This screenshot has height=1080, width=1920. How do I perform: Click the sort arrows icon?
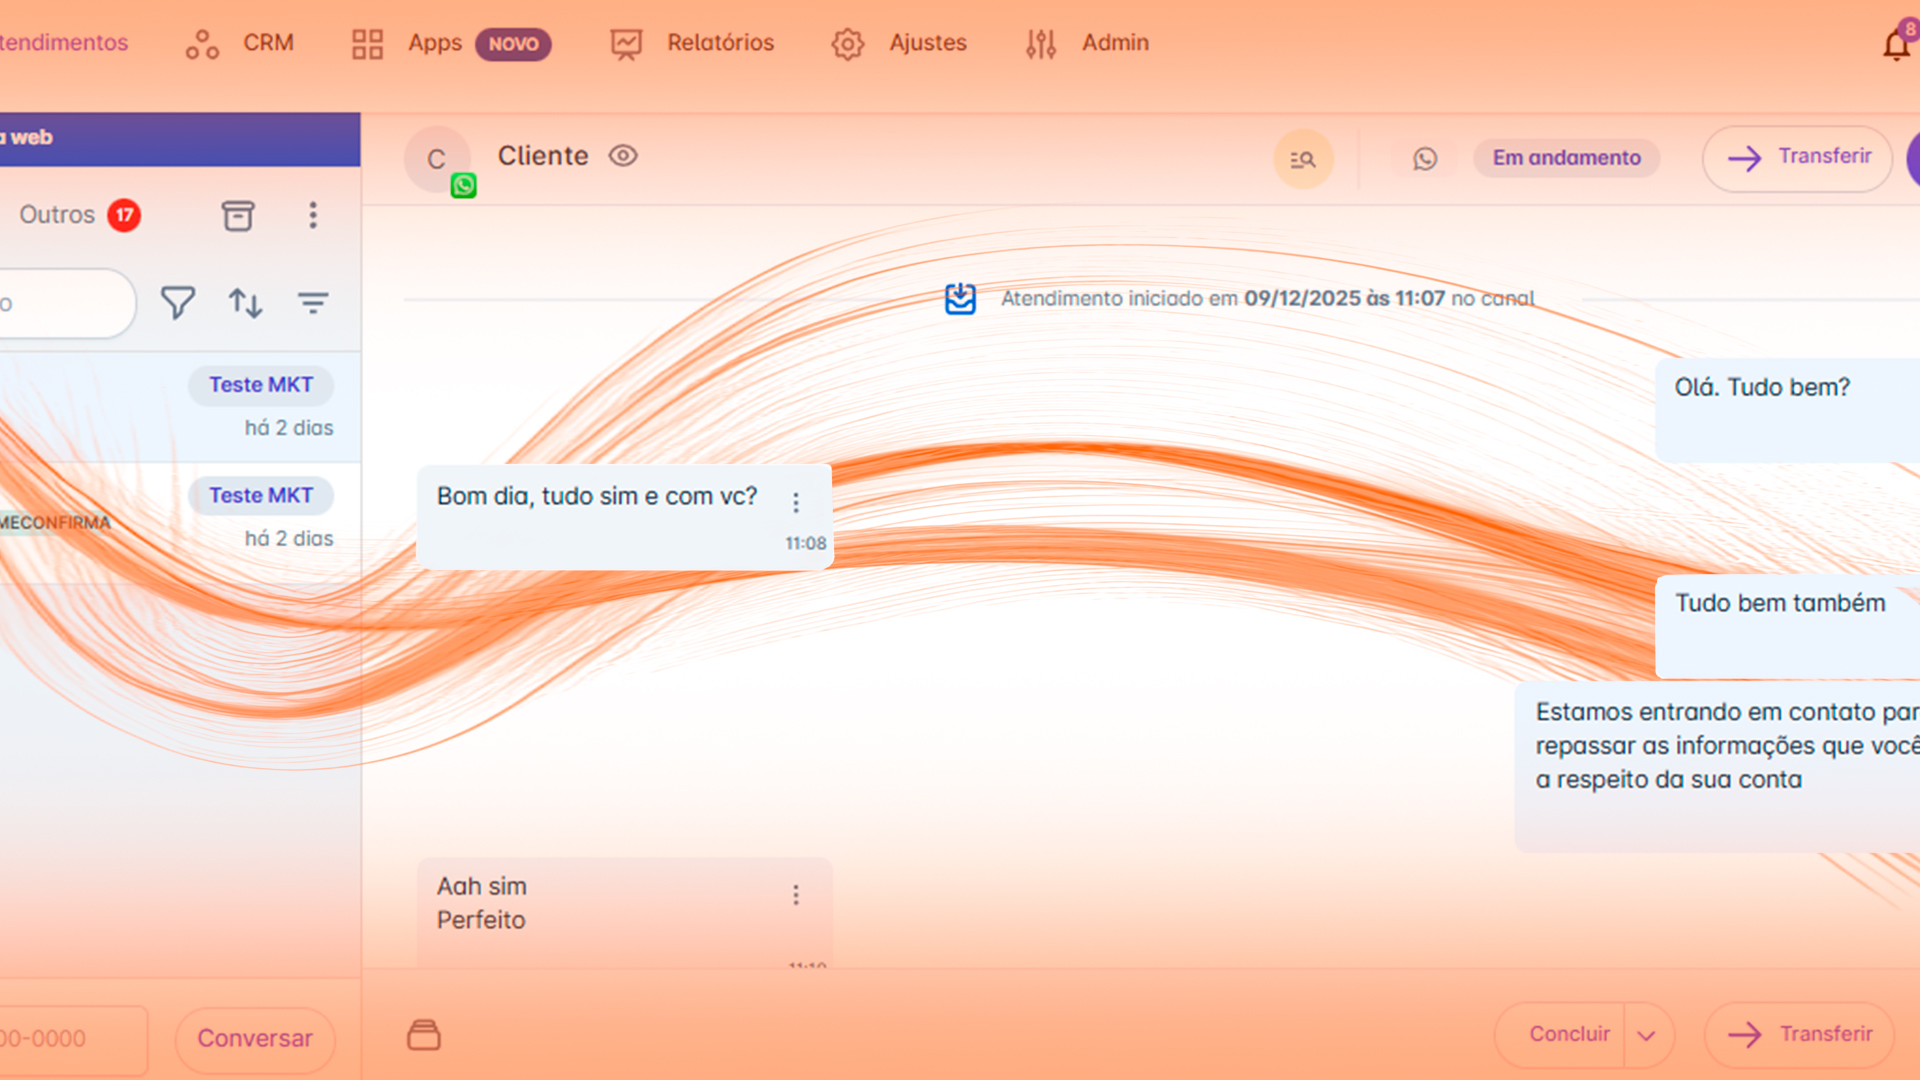pyautogui.click(x=245, y=302)
